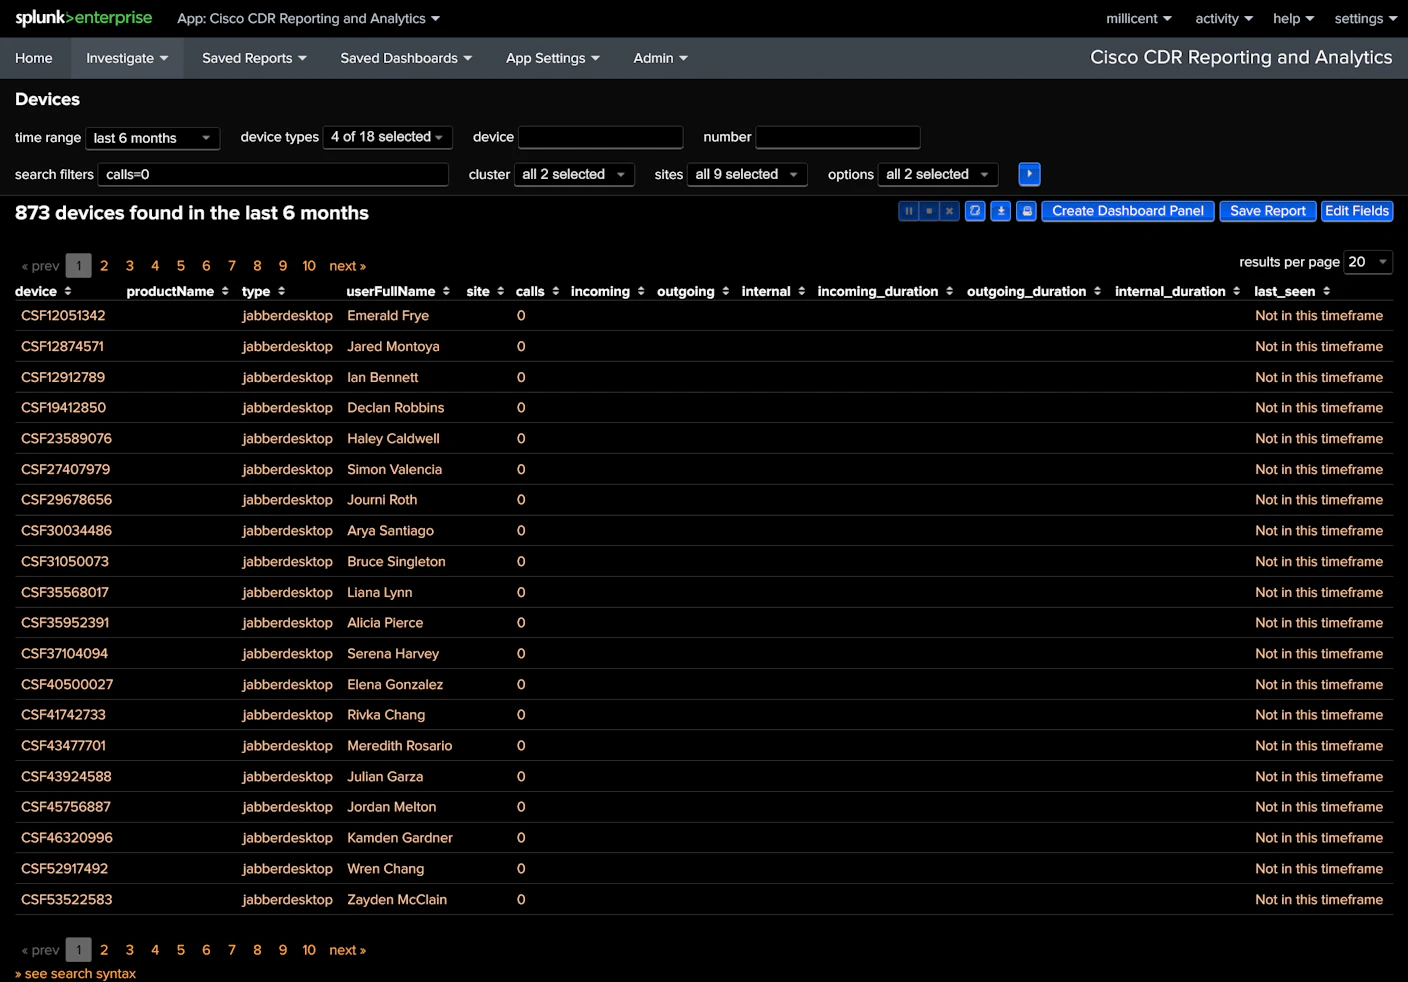Click next in the top pagination
The height and width of the screenshot is (982, 1408).
[x=347, y=266]
